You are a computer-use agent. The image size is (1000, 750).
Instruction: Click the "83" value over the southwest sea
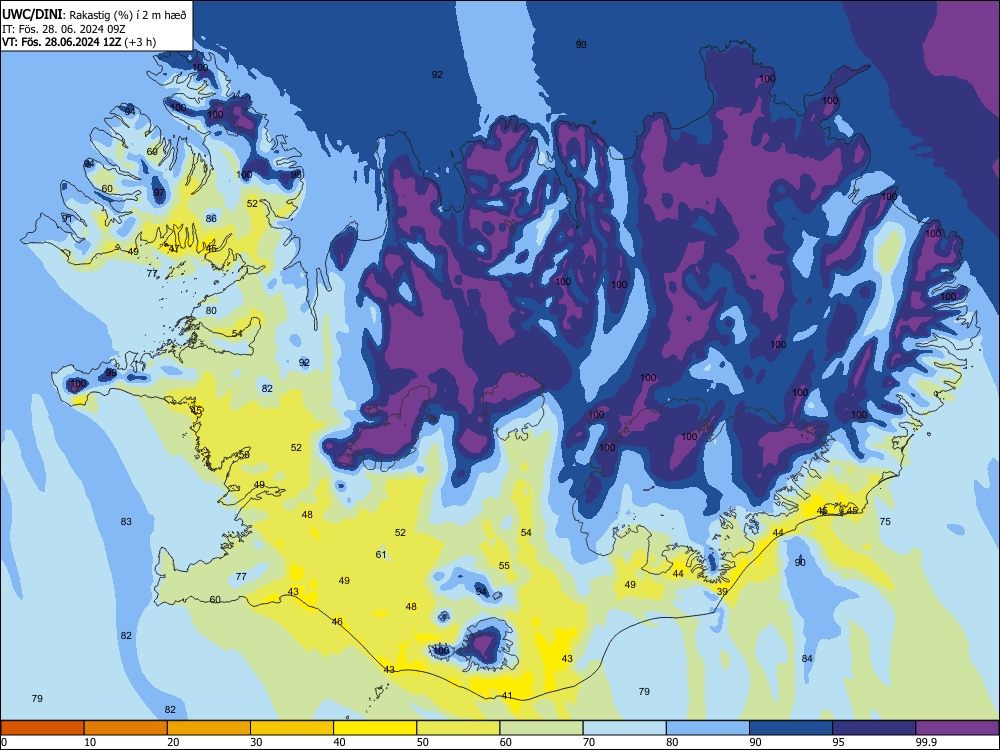click(x=126, y=522)
